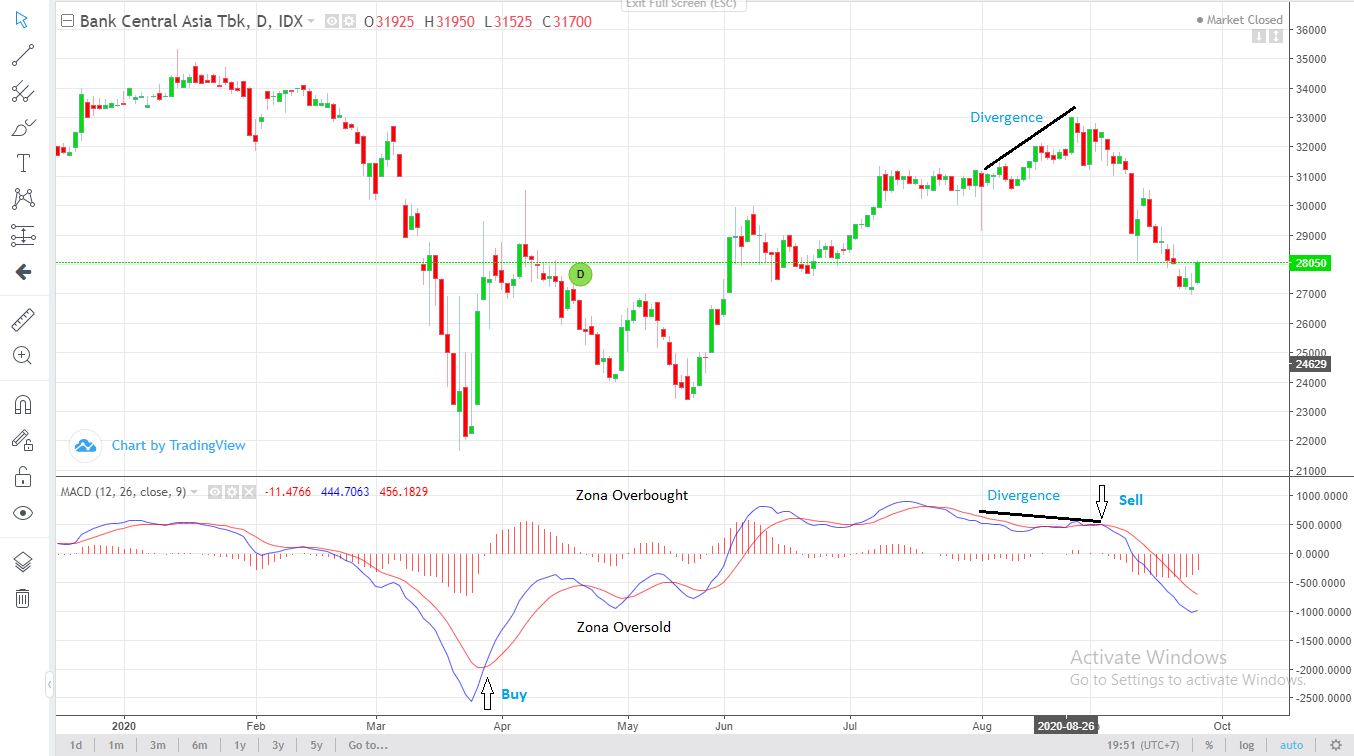Image resolution: width=1354 pixels, height=756 pixels.
Task: Select the brush drawing tool
Action: click(23, 127)
